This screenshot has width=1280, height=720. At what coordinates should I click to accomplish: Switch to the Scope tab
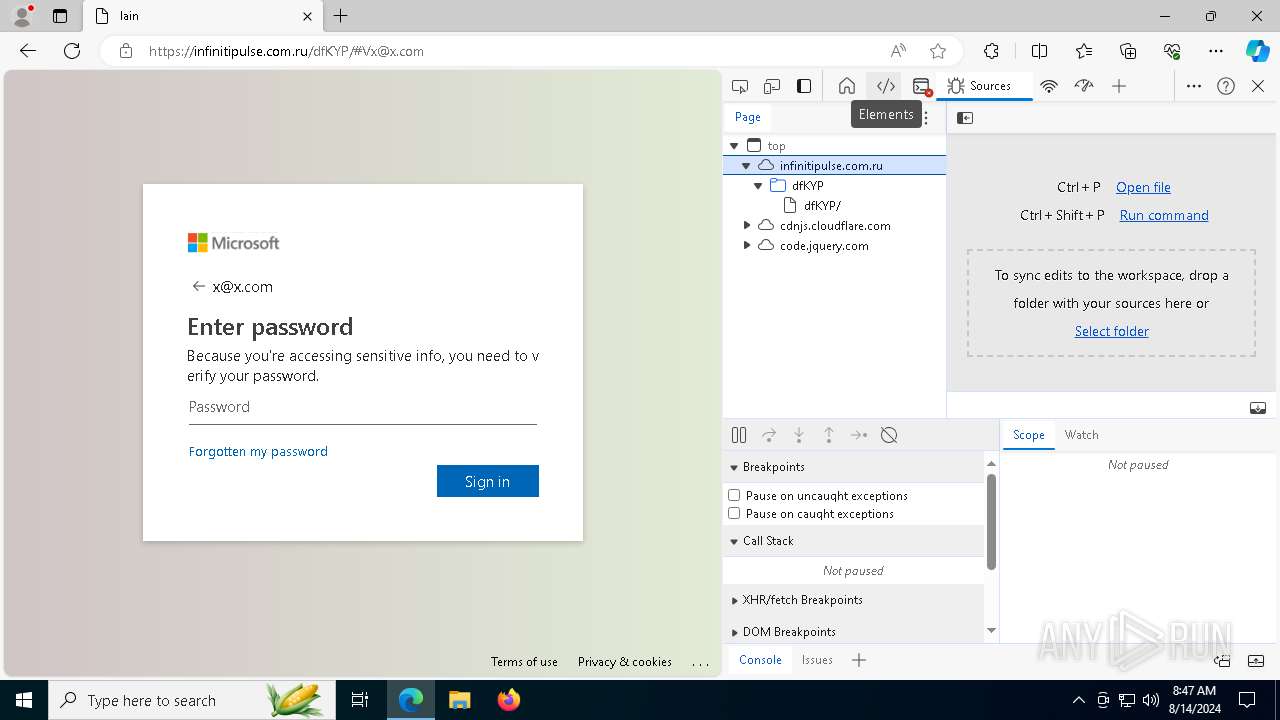click(1028, 435)
